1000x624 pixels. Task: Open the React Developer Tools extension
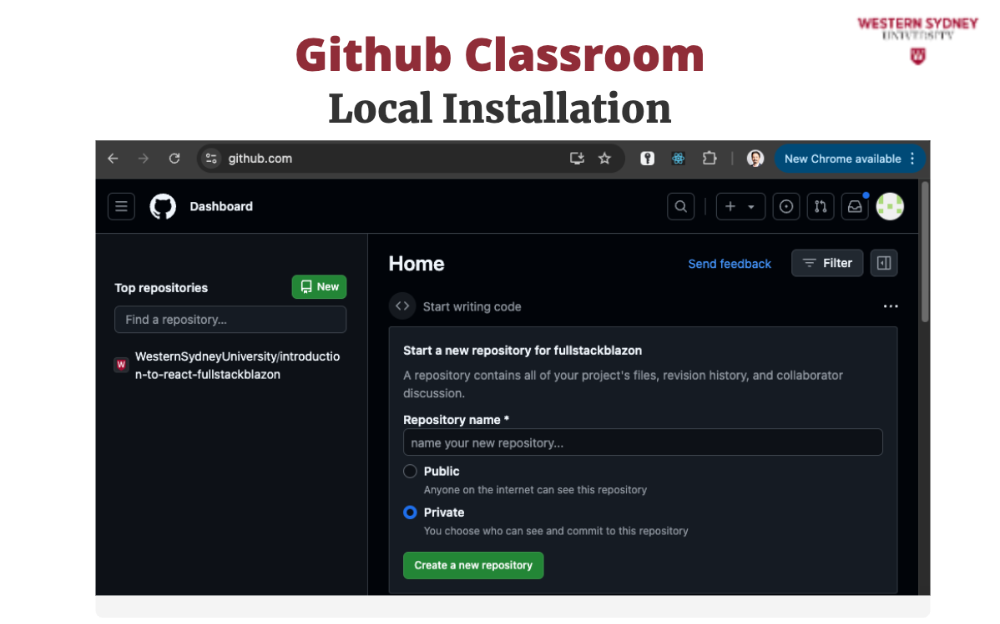[678, 159]
